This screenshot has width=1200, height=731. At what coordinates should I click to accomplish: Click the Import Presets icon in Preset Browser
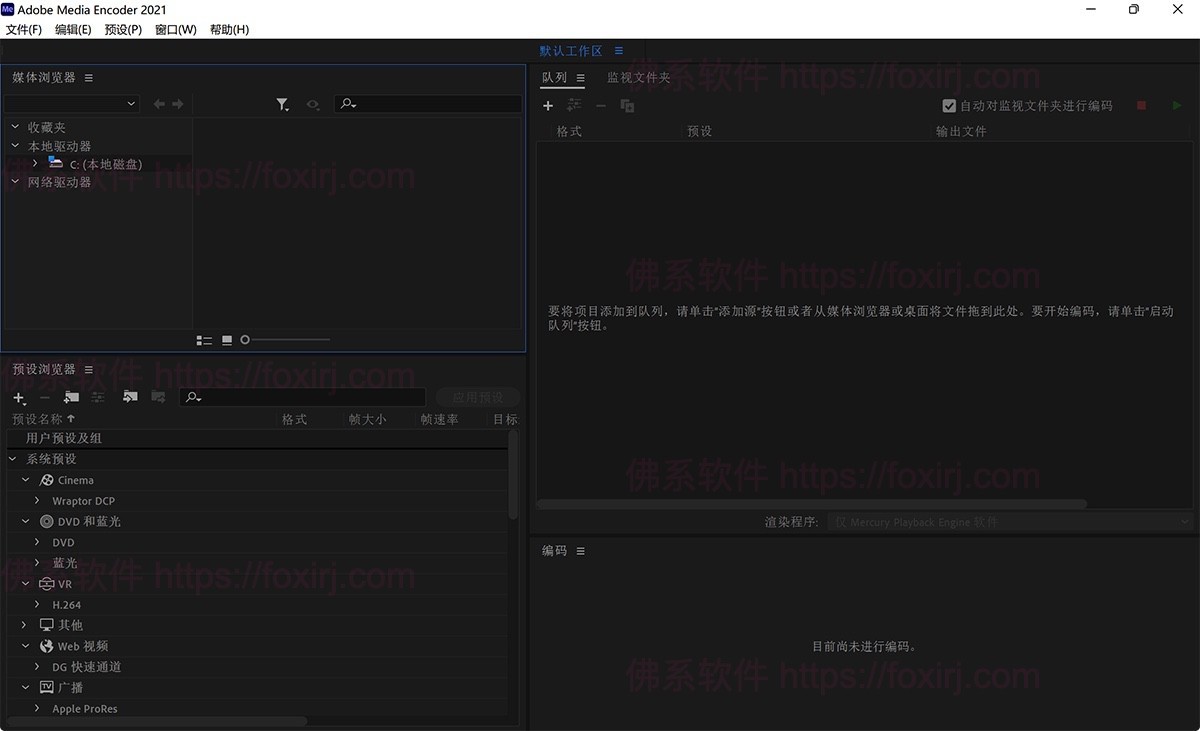point(130,397)
